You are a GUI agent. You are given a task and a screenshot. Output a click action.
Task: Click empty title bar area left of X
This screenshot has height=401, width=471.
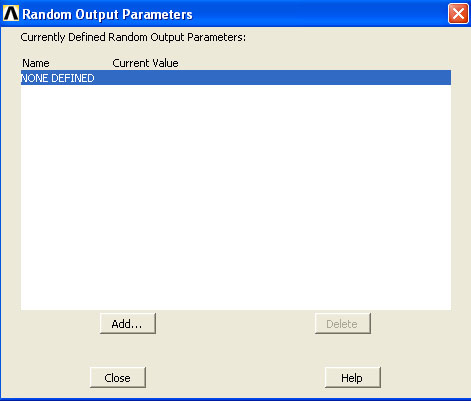tap(320, 14)
